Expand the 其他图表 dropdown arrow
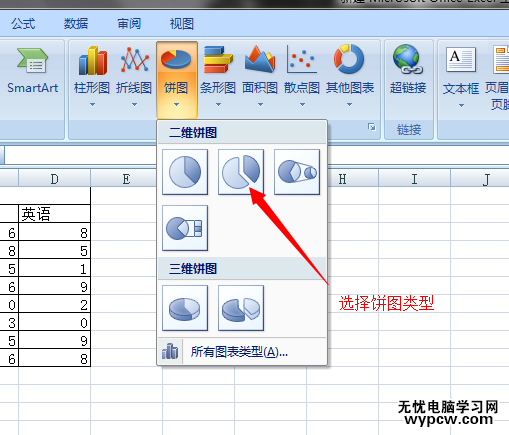 pos(349,105)
